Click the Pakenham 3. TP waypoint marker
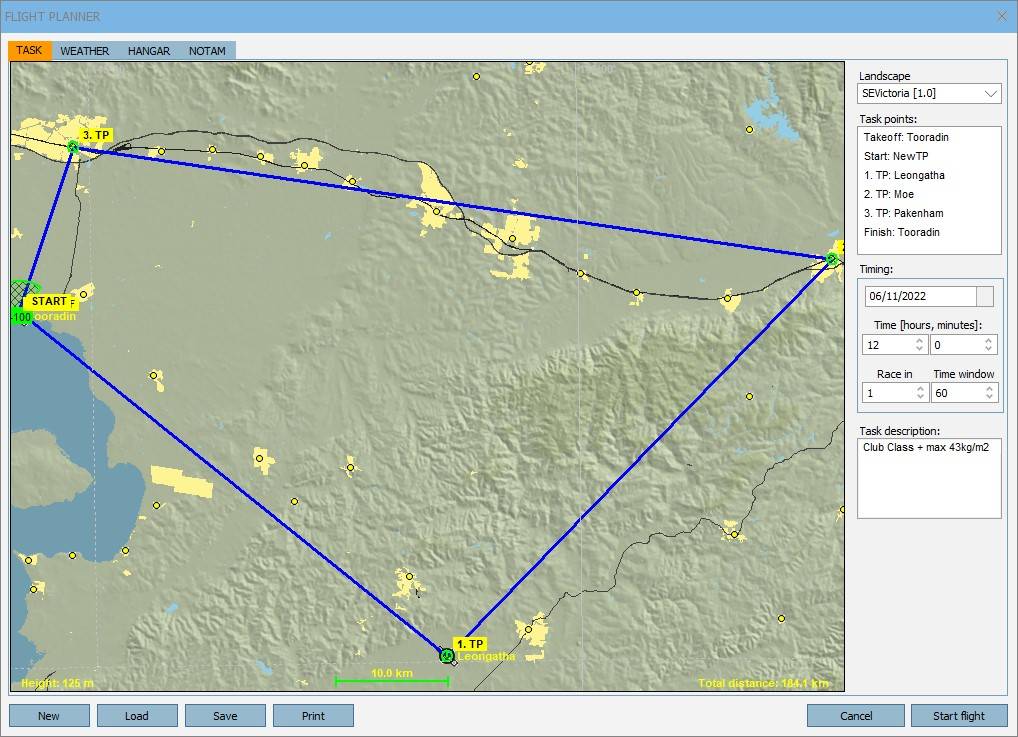 73,148
